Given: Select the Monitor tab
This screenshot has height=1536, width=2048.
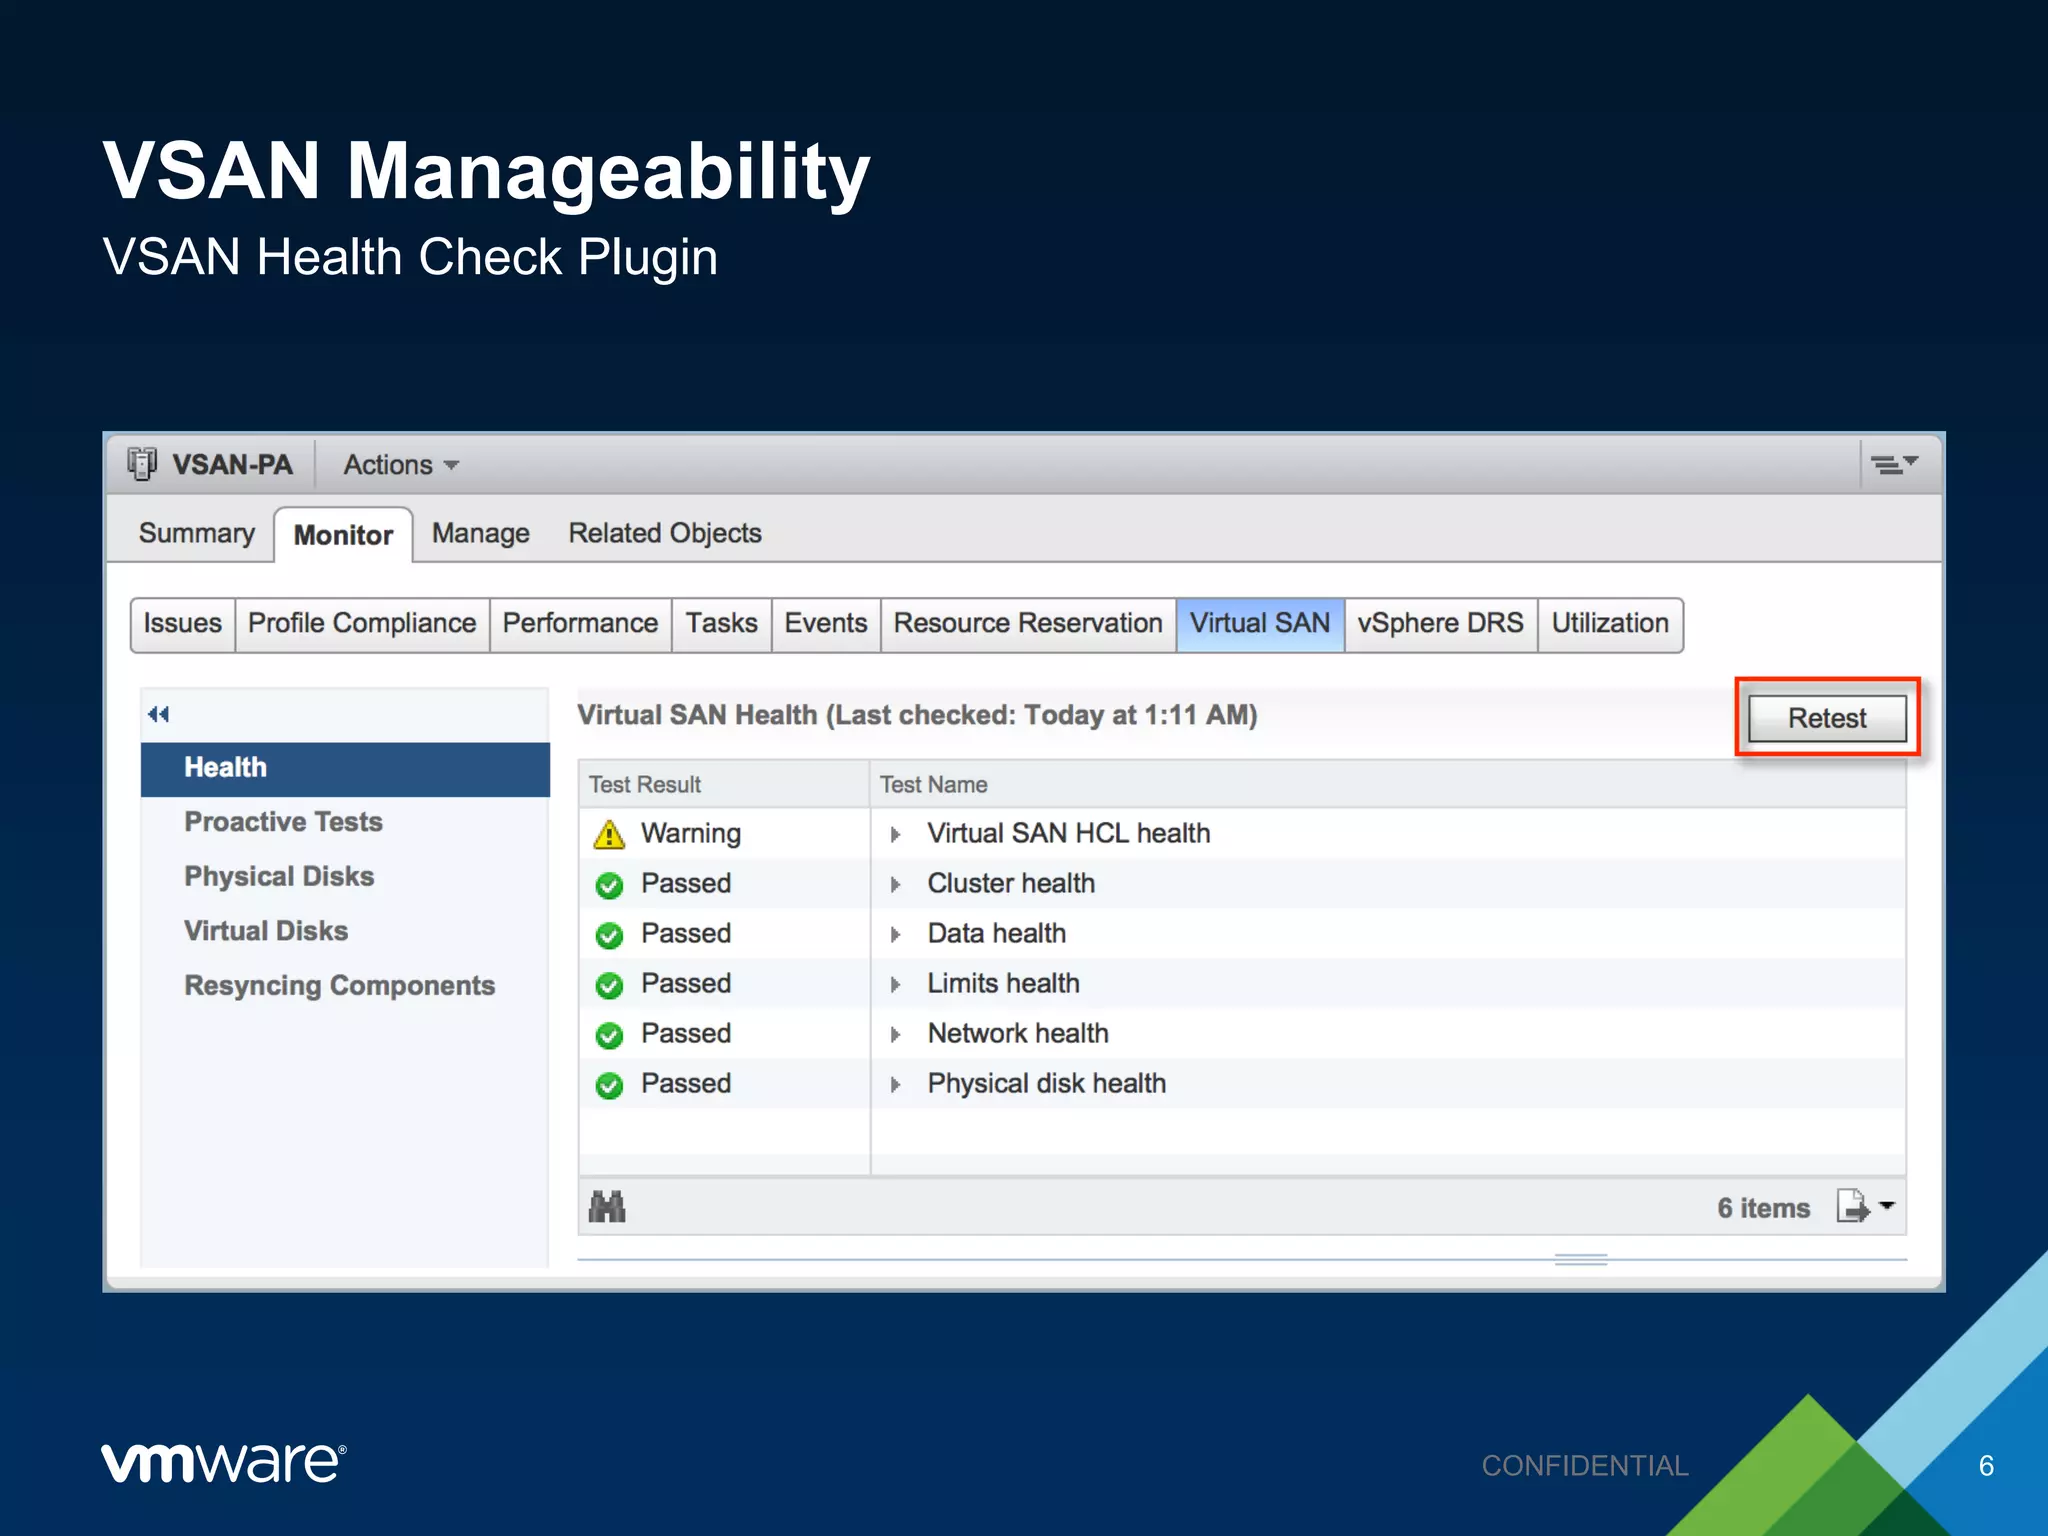Looking at the screenshot, I should pyautogui.click(x=343, y=535).
